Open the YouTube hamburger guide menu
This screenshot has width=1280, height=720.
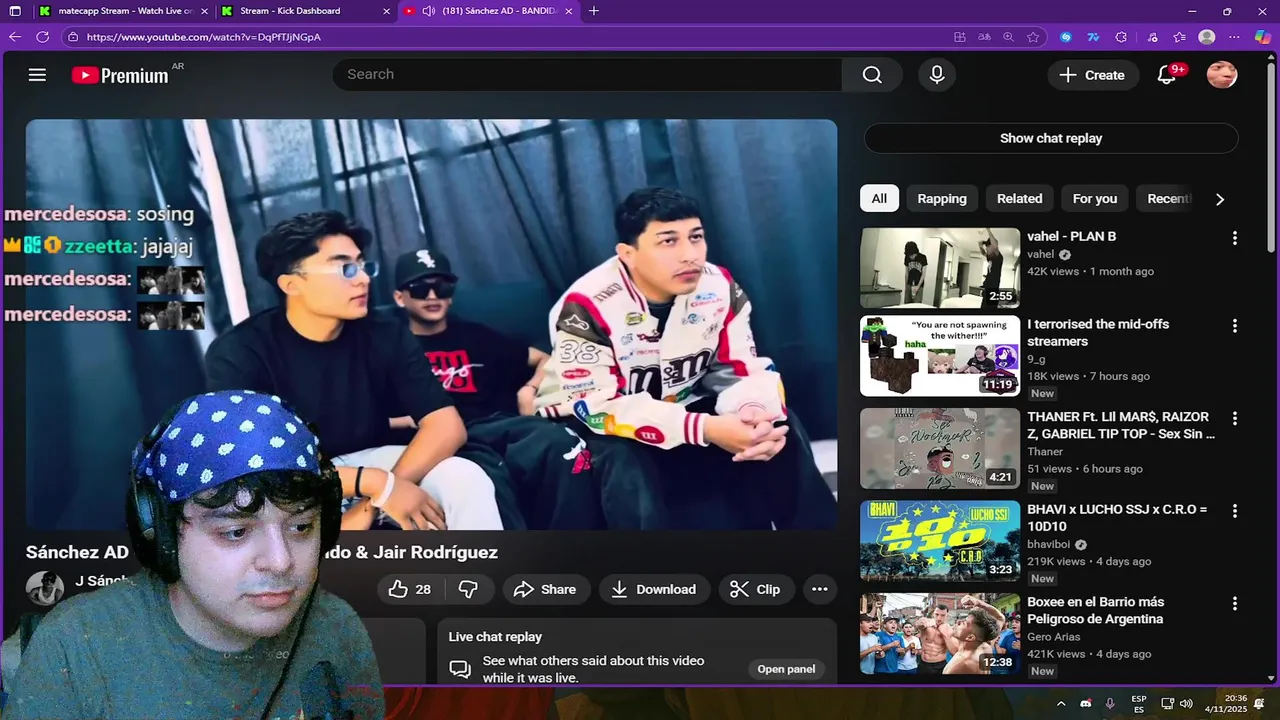(37, 75)
